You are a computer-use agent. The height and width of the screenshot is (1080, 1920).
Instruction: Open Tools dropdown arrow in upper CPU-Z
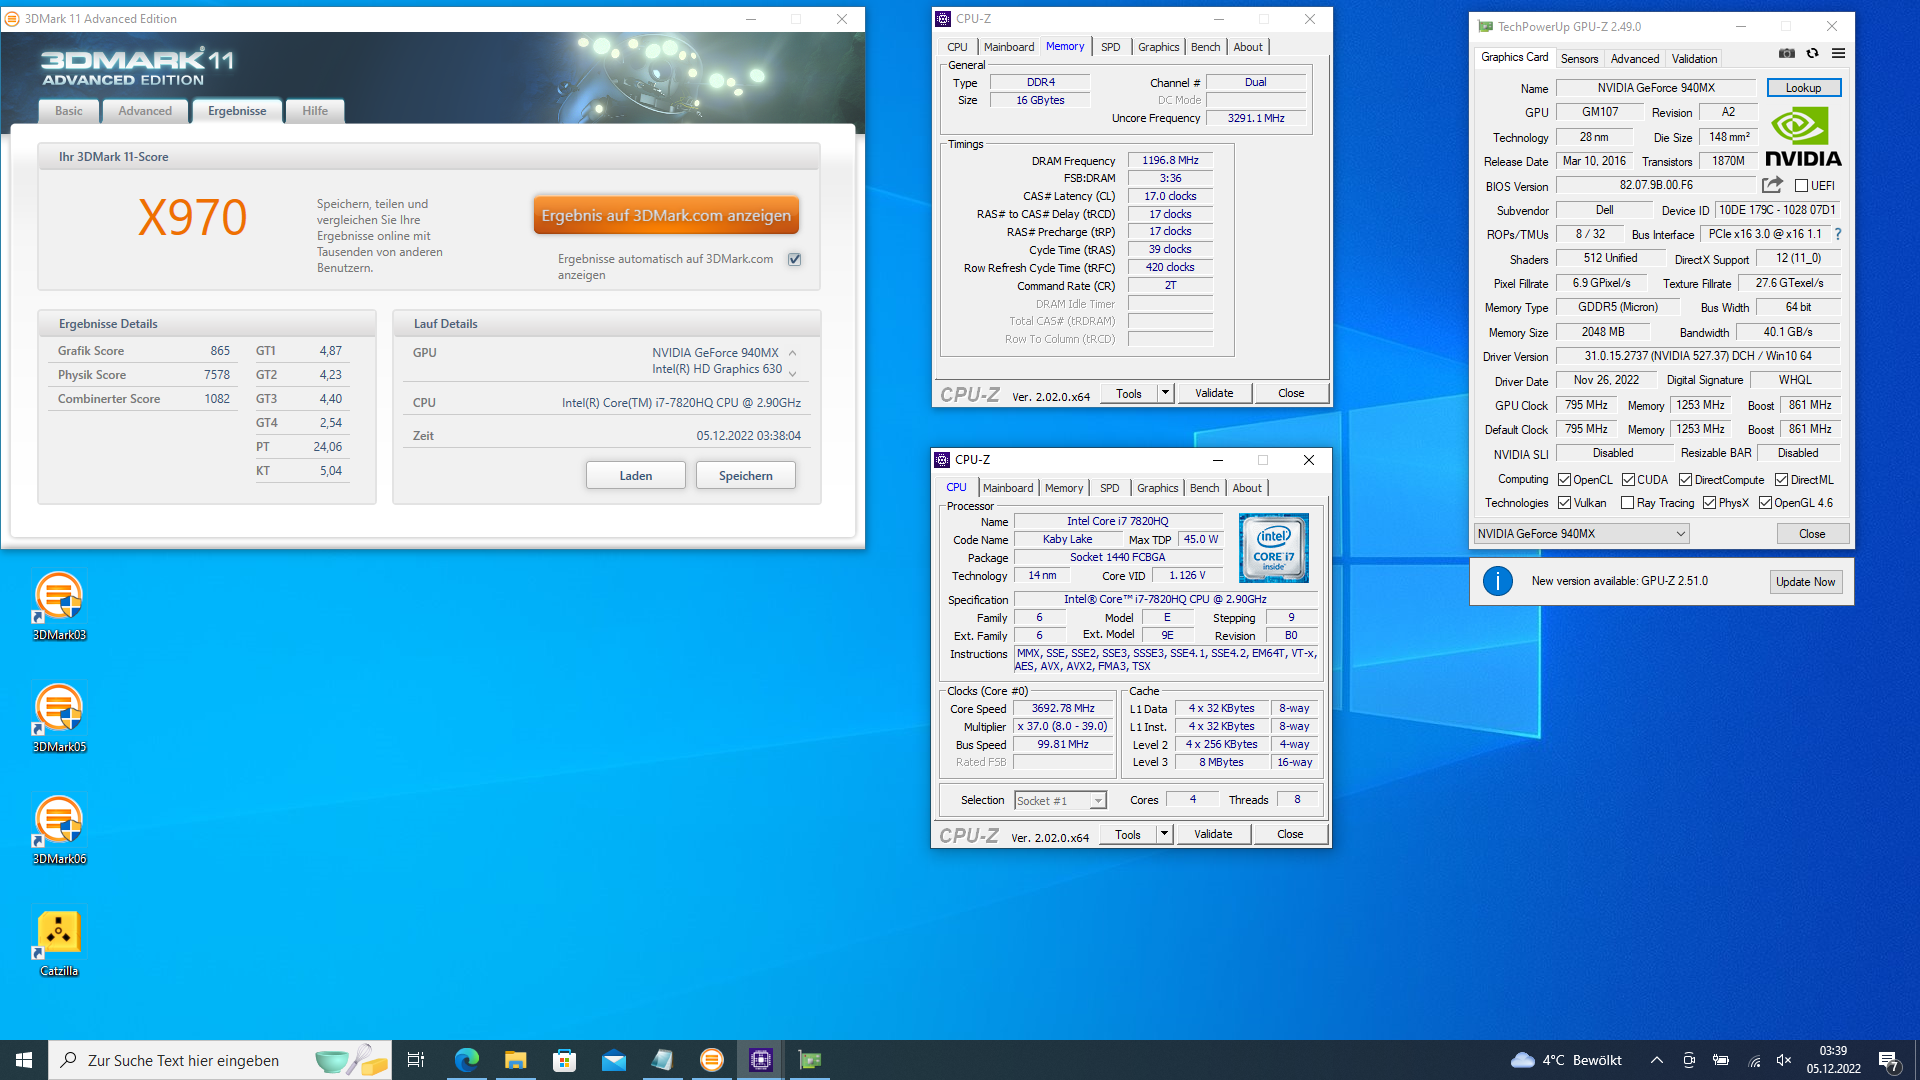point(1165,393)
